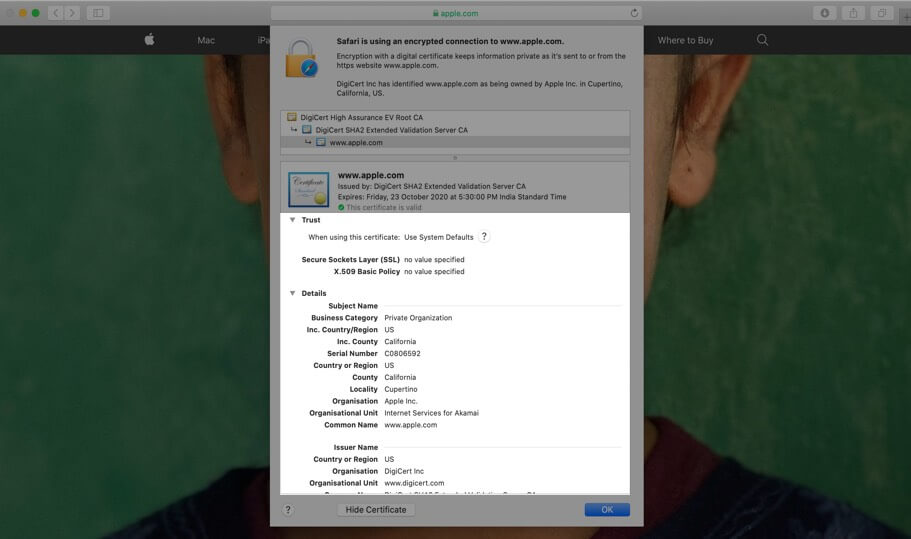Click the Safari back arrow button
The width and height of the screenshot is (911, 539).
[56, 13]
